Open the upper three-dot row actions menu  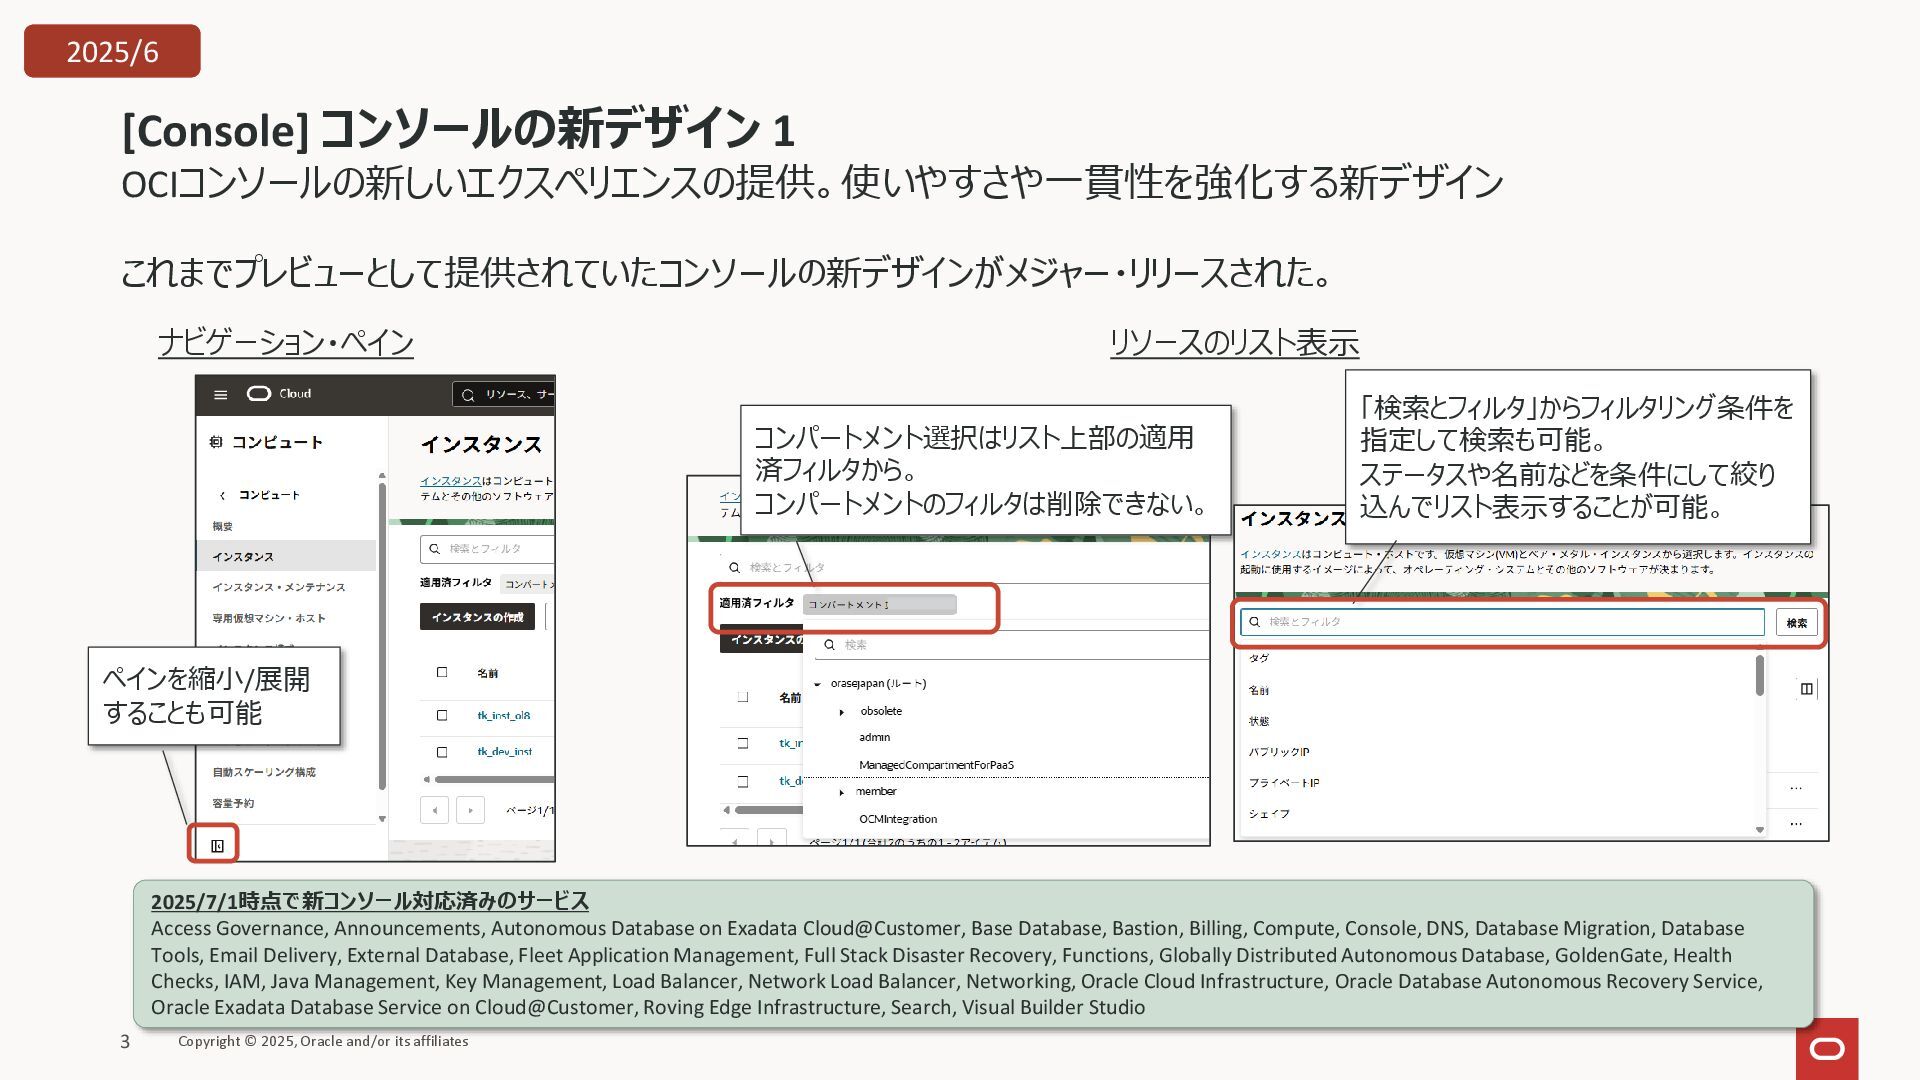1796,788
